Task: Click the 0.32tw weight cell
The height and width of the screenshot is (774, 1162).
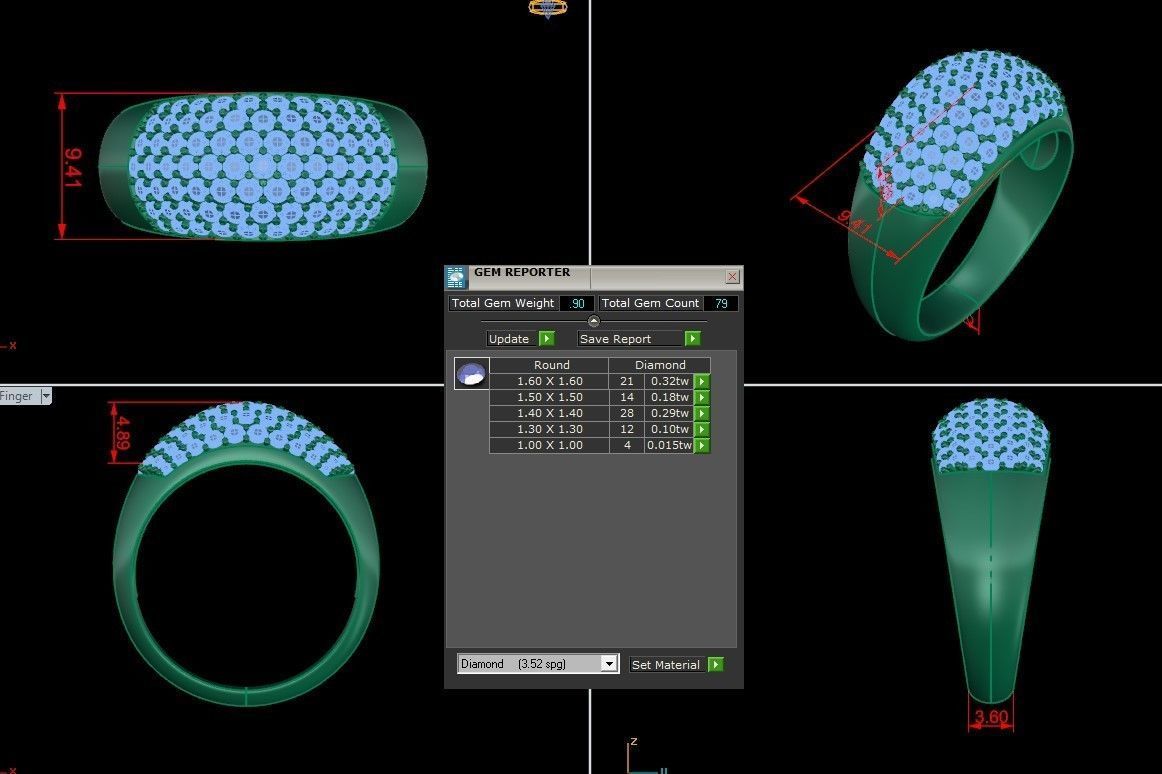Action: pyautogui.click(x=669, y=381)
